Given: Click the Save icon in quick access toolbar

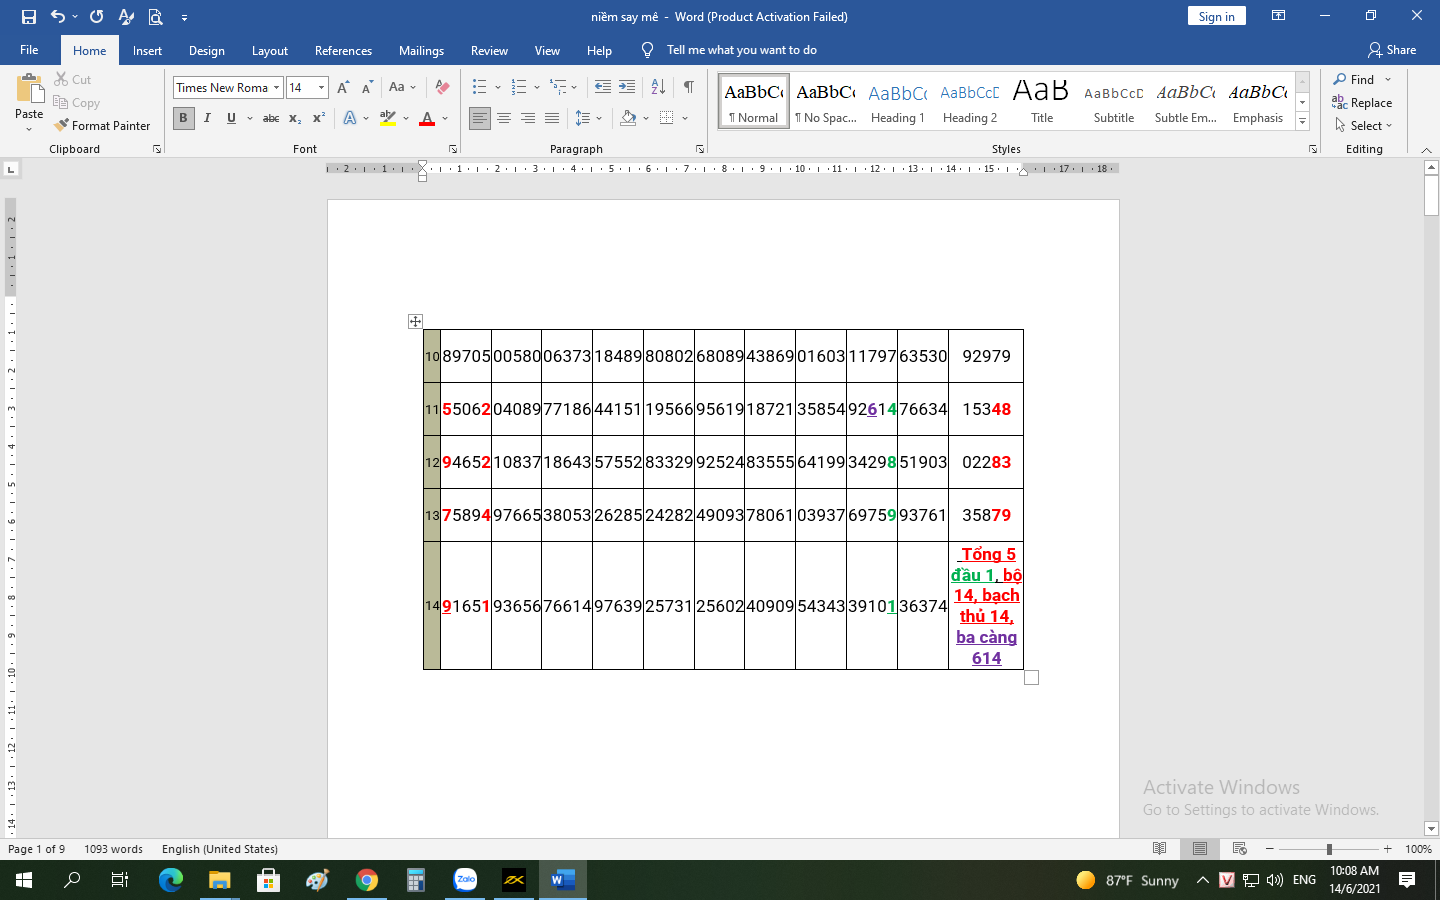Looking at the screenshot, I should point(28,17).
